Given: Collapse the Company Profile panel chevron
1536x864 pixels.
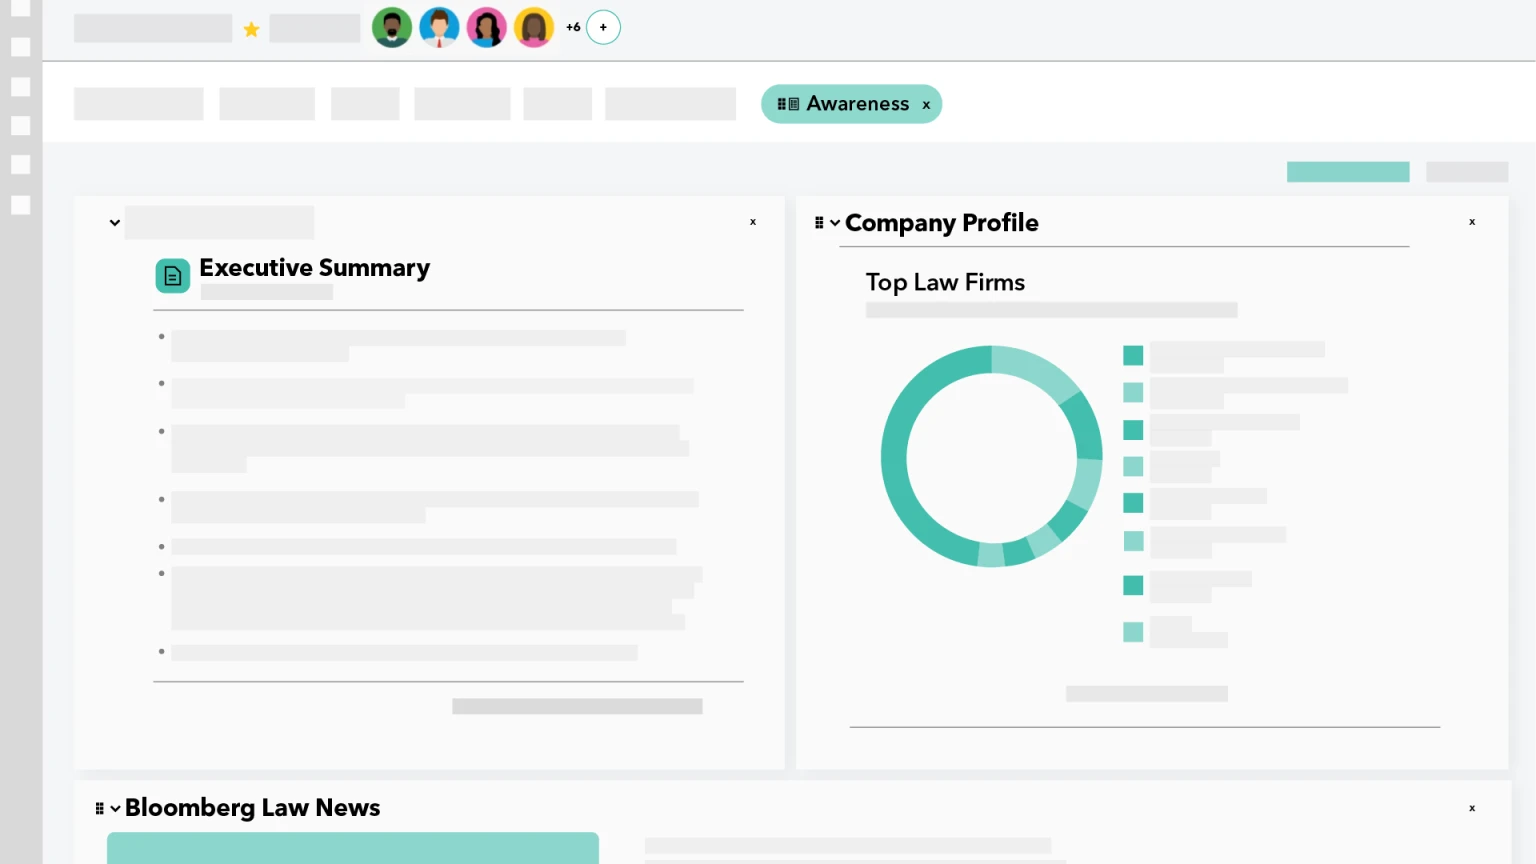Looking at the screenshot, I should (835, 223).
